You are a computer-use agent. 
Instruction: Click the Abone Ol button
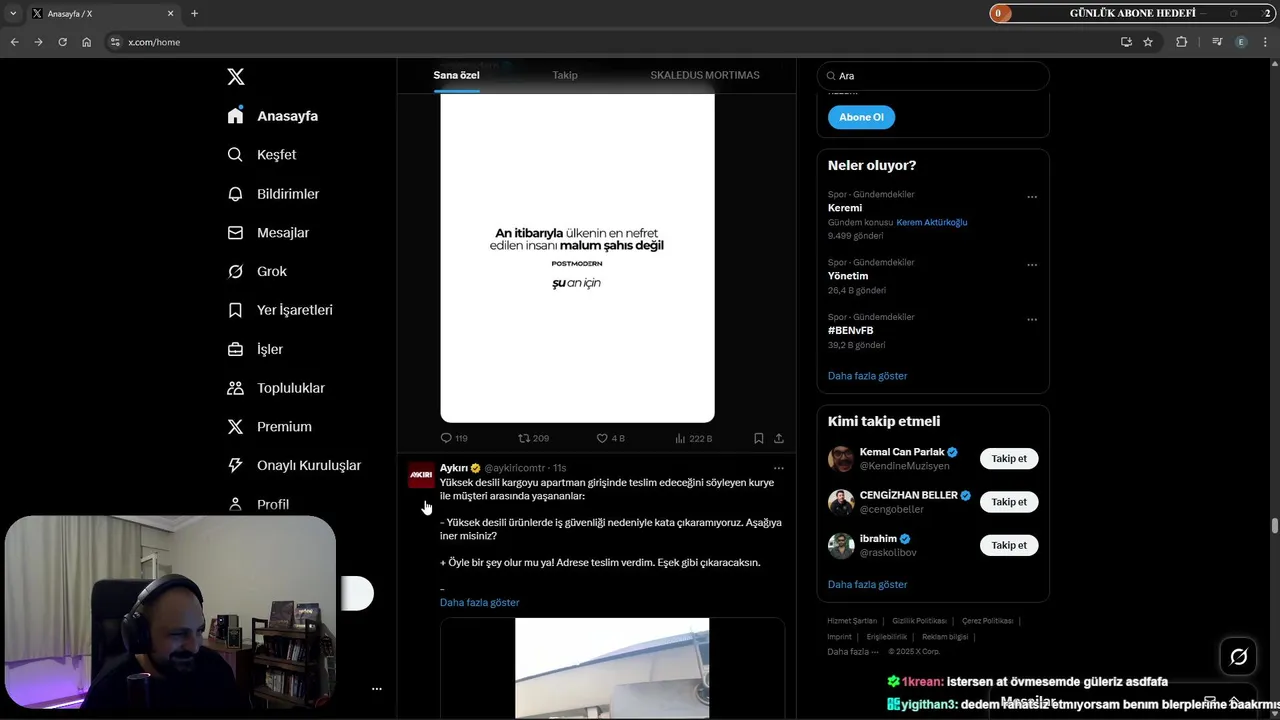coord(861,117)
